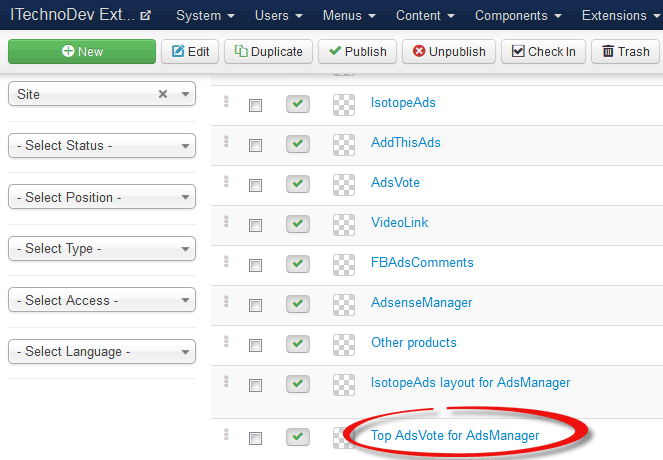663x460 pixels.
Task: Open the Select Type dropdown
Action: [x=102, y=249]
